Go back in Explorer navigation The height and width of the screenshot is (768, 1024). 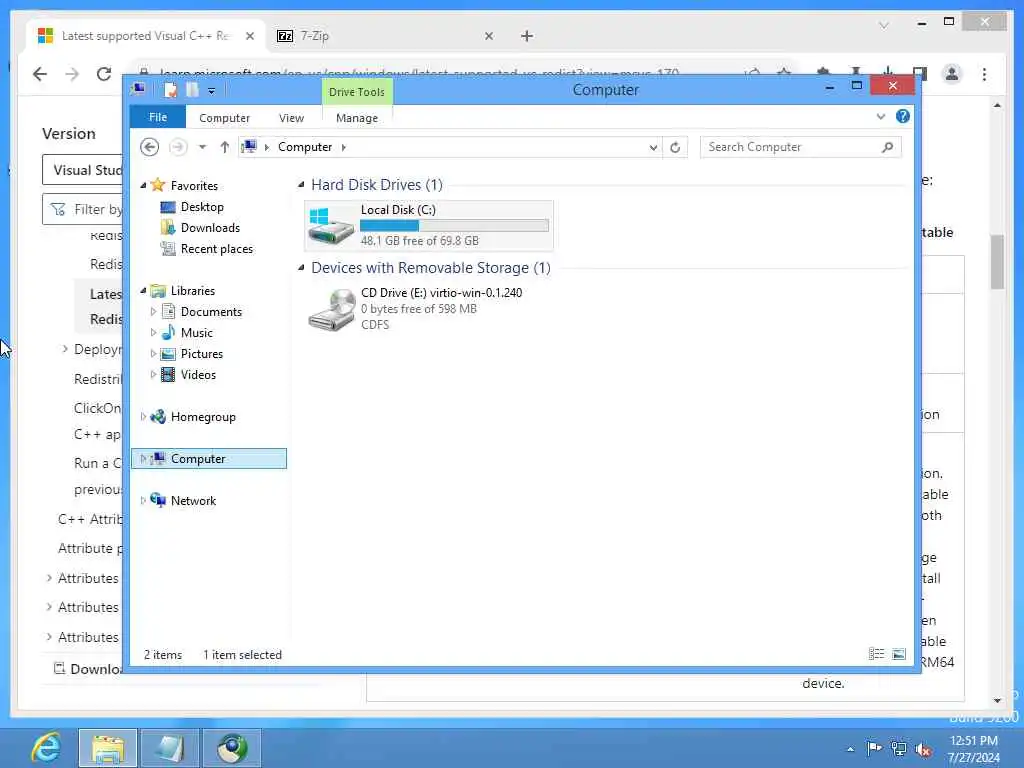[150, 147]
